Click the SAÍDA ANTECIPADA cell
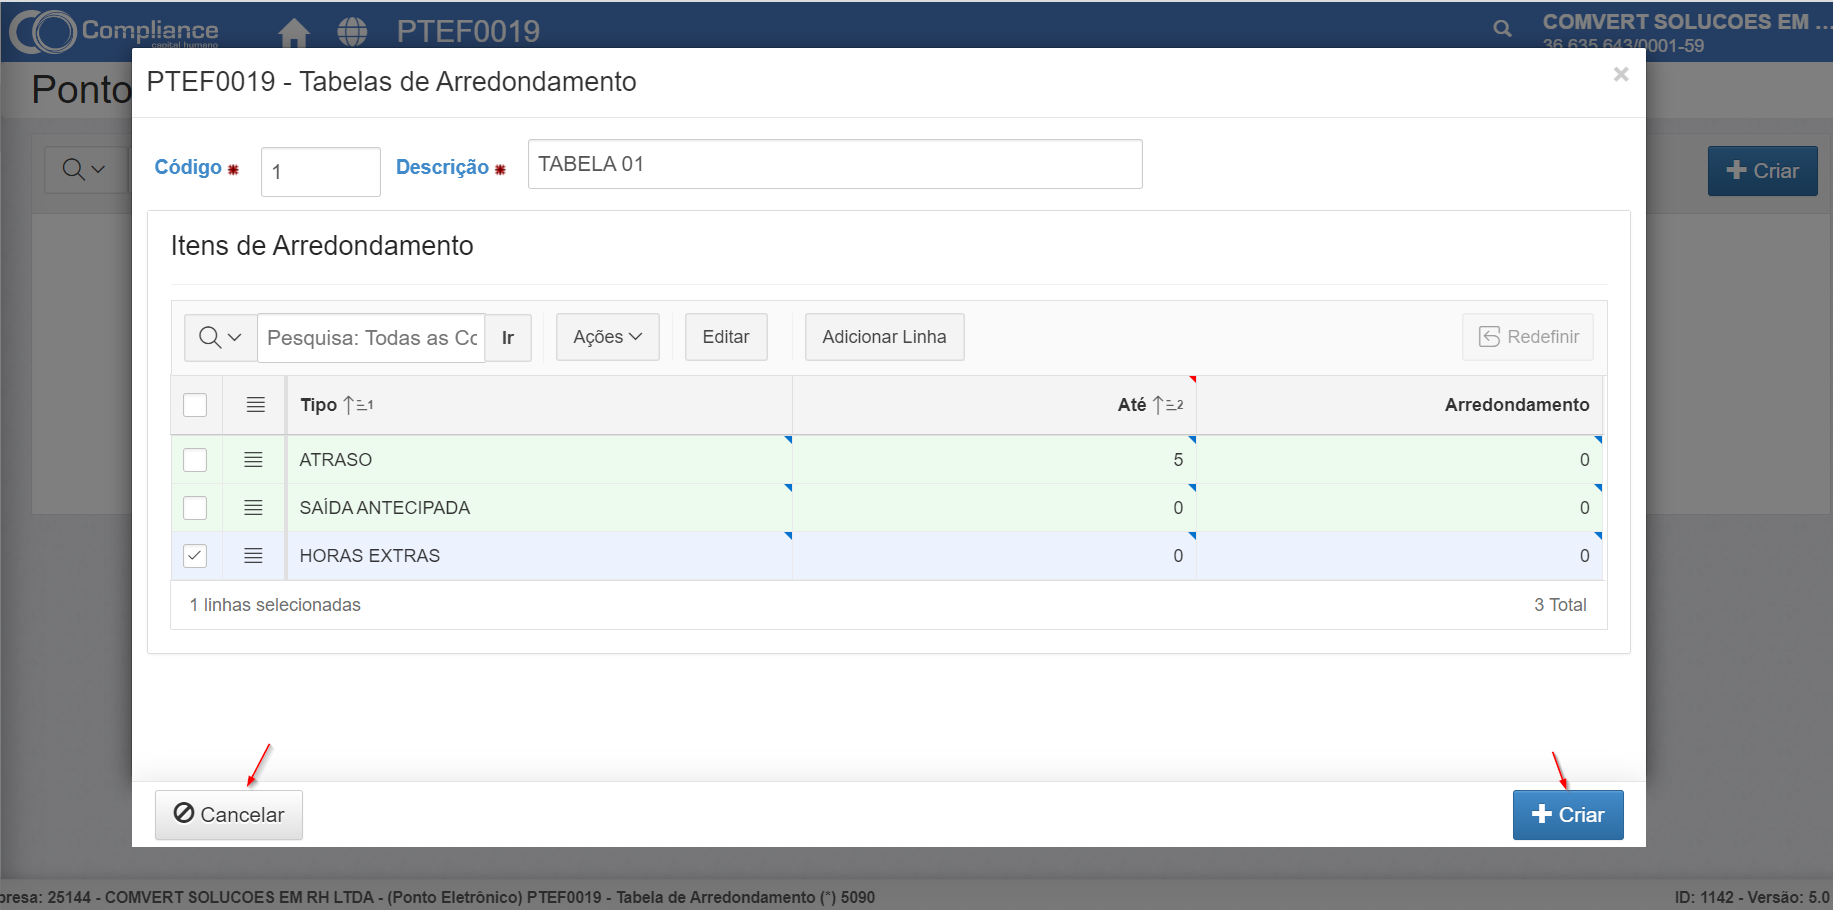 [x=540, y=508]
